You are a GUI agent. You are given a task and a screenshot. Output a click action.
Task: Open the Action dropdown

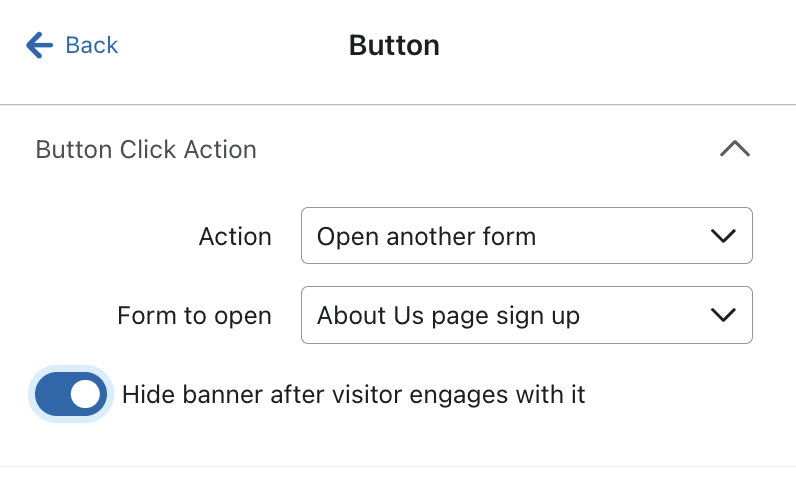(526, 236)
